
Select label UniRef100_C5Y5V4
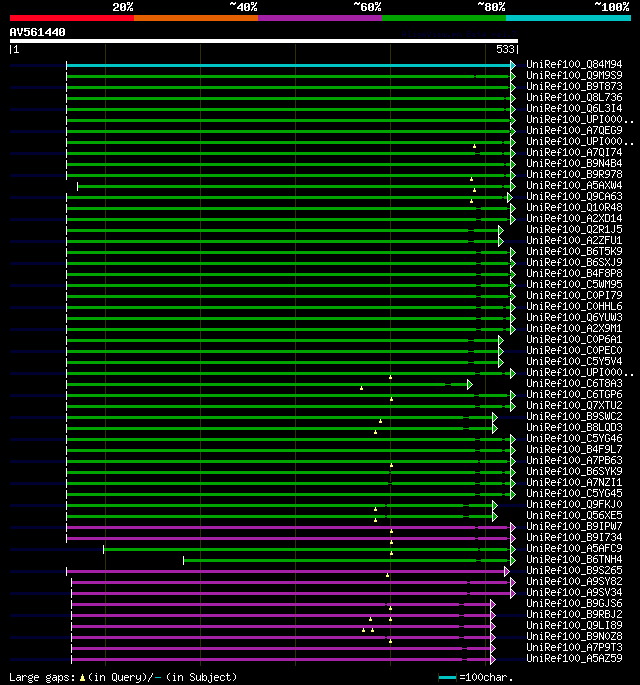(x=574, y=361)
